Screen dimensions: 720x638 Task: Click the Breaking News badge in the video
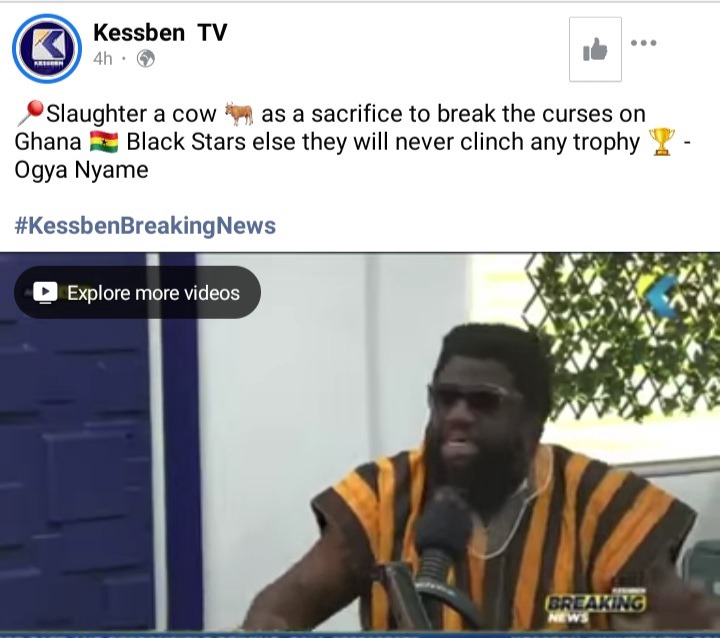tap(596, 606)
